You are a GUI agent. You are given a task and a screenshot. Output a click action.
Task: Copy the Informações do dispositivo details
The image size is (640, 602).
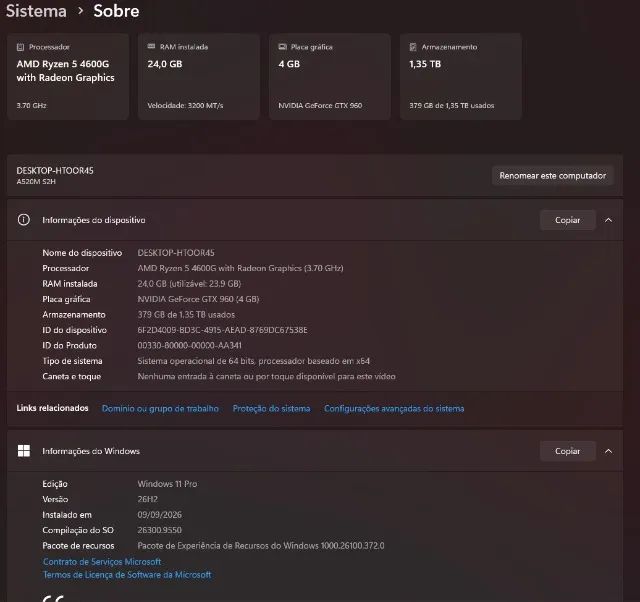click(567, 220)
